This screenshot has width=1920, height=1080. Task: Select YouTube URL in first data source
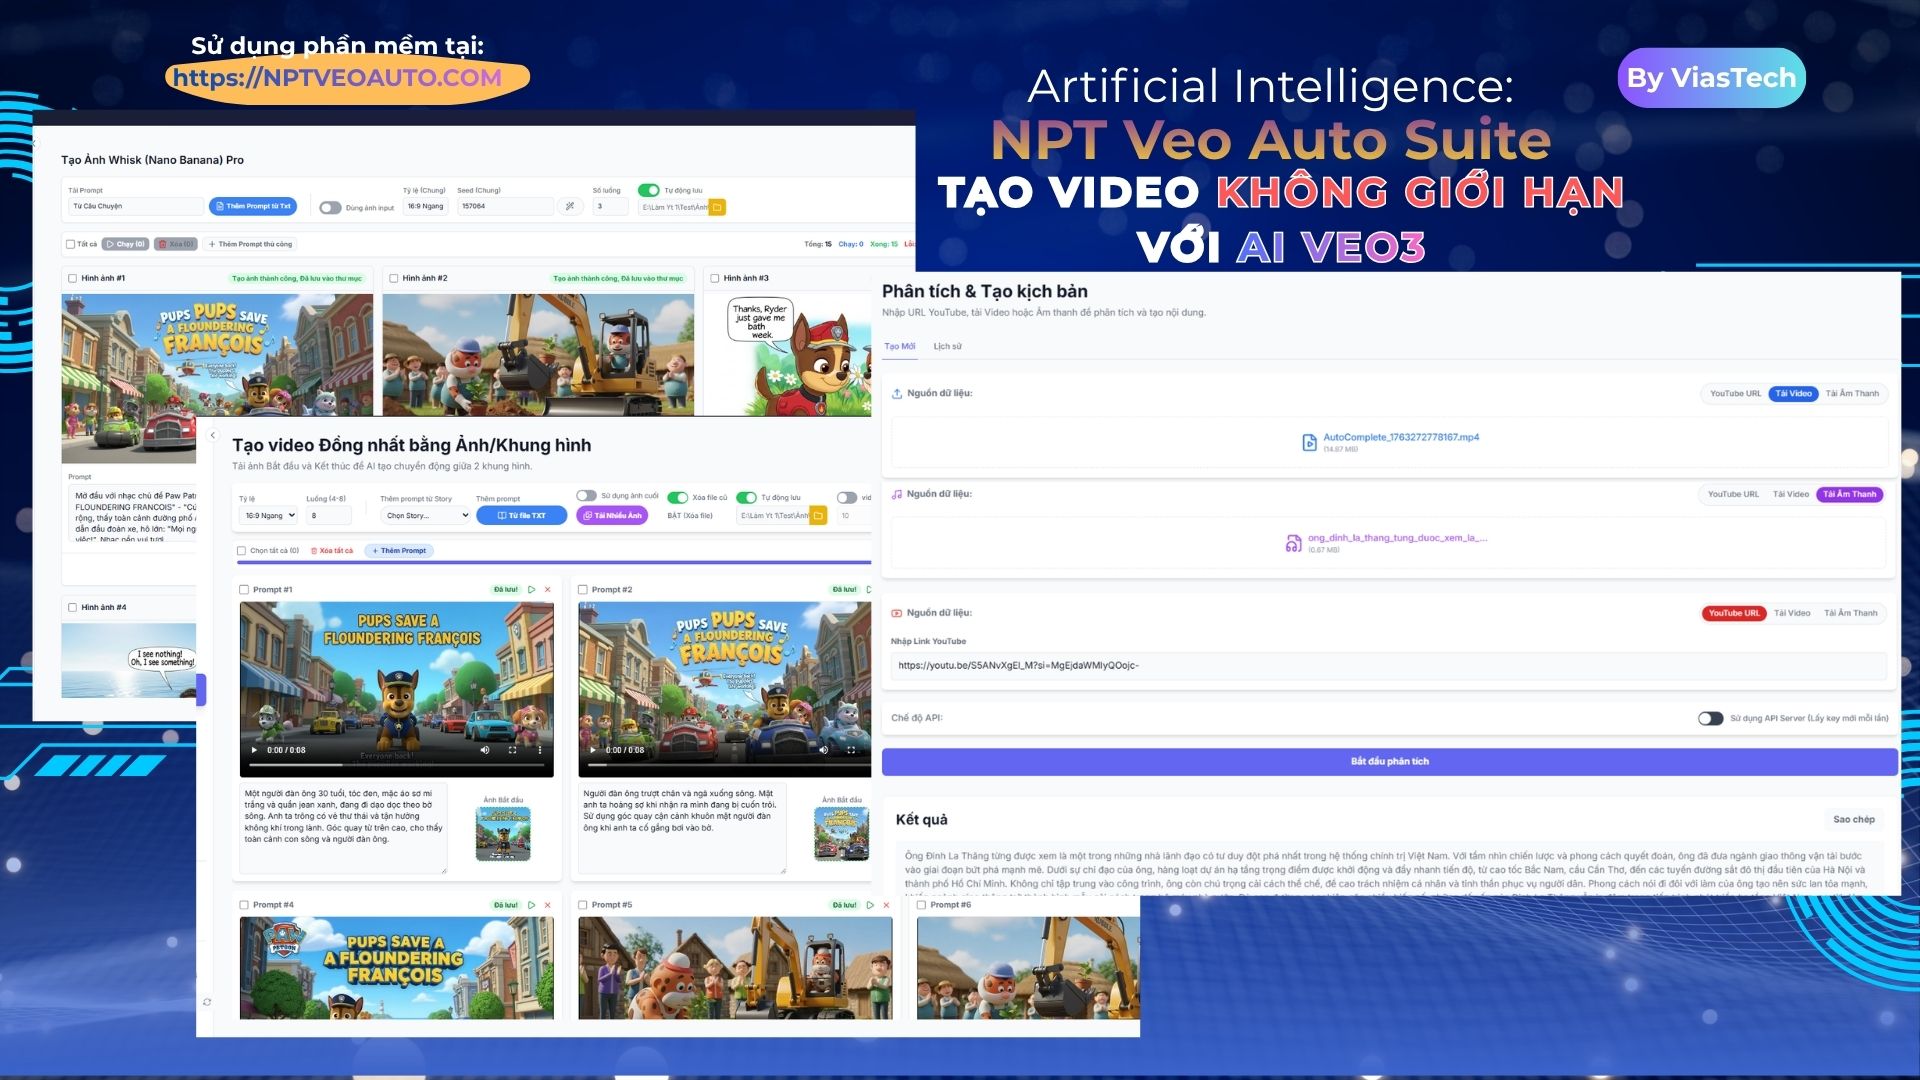tap(1735, 394)
